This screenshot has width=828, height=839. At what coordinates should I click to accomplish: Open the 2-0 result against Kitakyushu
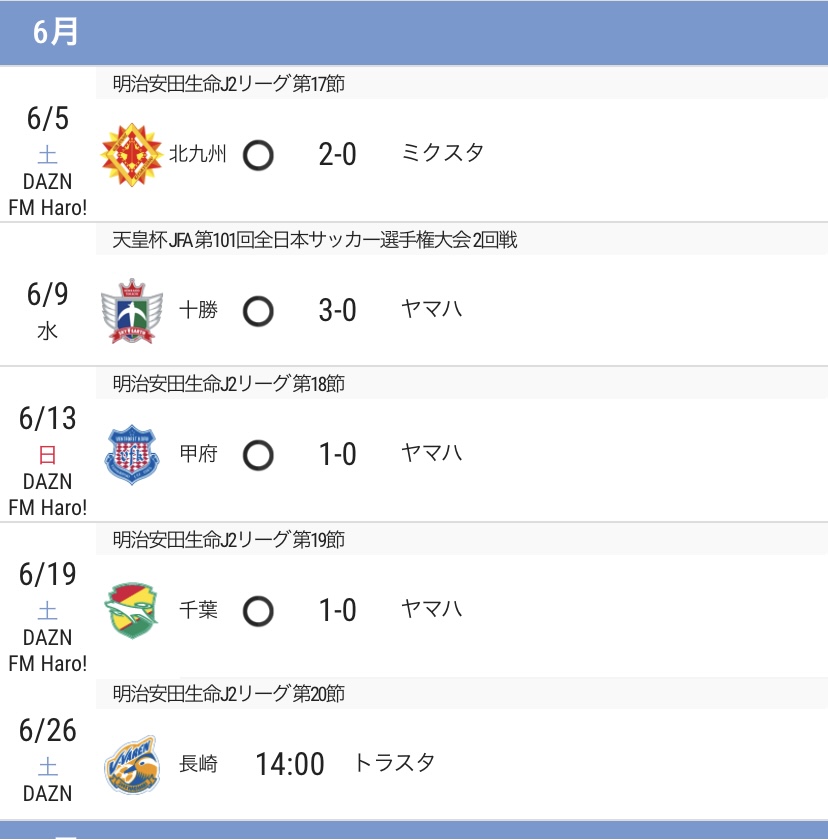[337, 155]
